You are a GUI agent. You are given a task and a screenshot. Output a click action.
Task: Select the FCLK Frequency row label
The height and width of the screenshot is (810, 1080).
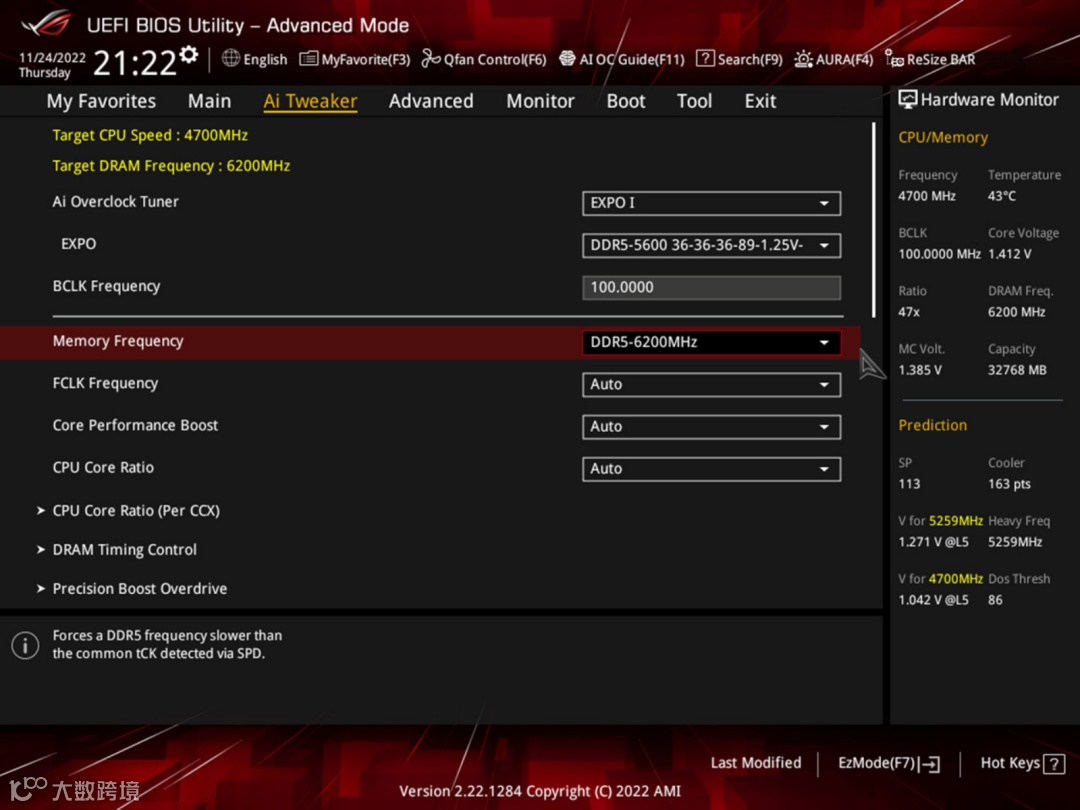point(105,383)
